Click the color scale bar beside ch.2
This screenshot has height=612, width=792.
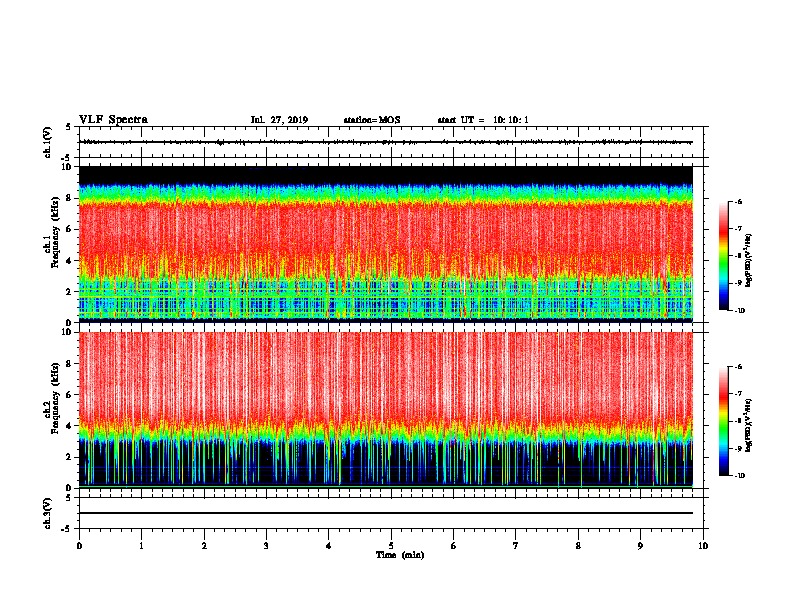tap(724, 421)
